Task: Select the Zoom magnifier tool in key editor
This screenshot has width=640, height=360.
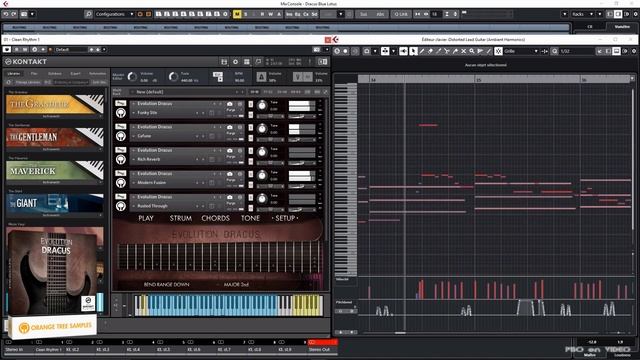Action: 471,51
